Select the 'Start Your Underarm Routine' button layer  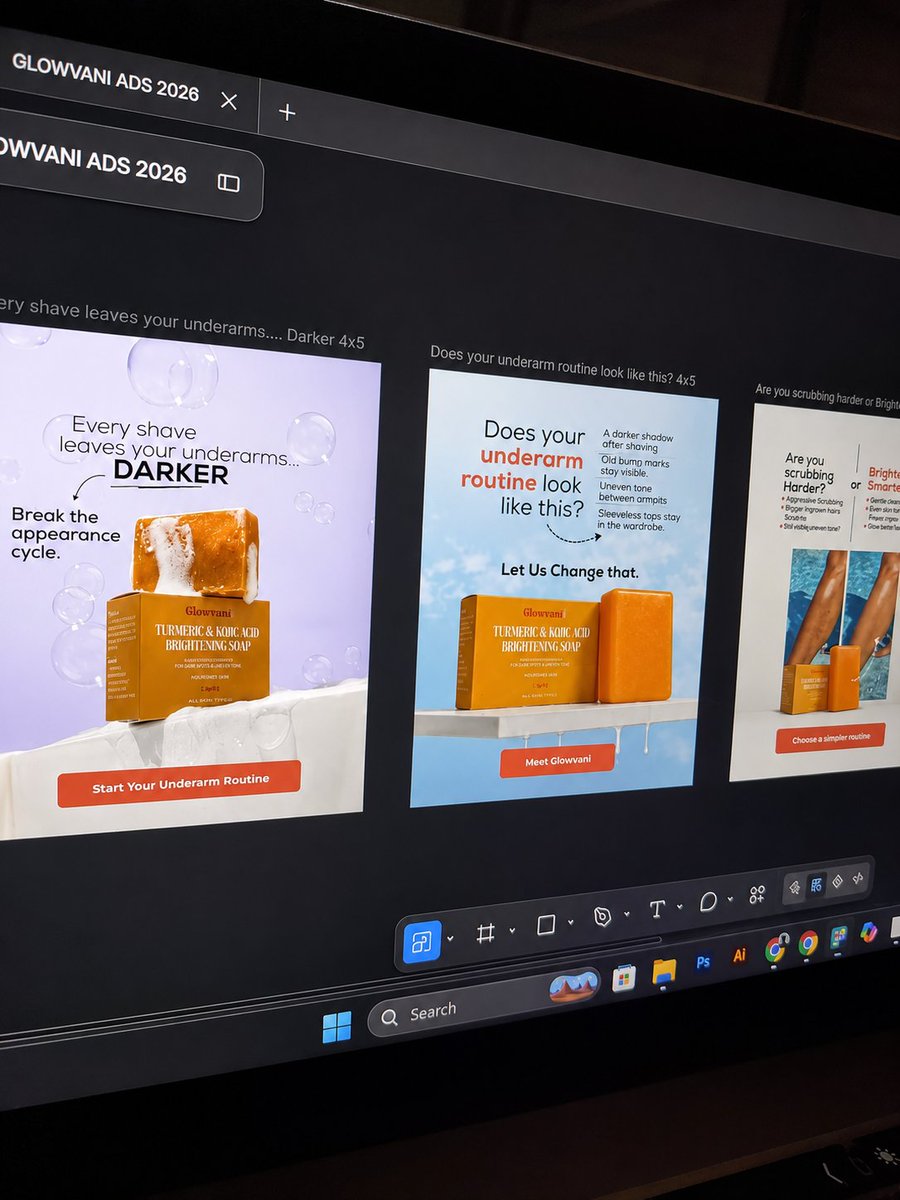pos(180,783)
